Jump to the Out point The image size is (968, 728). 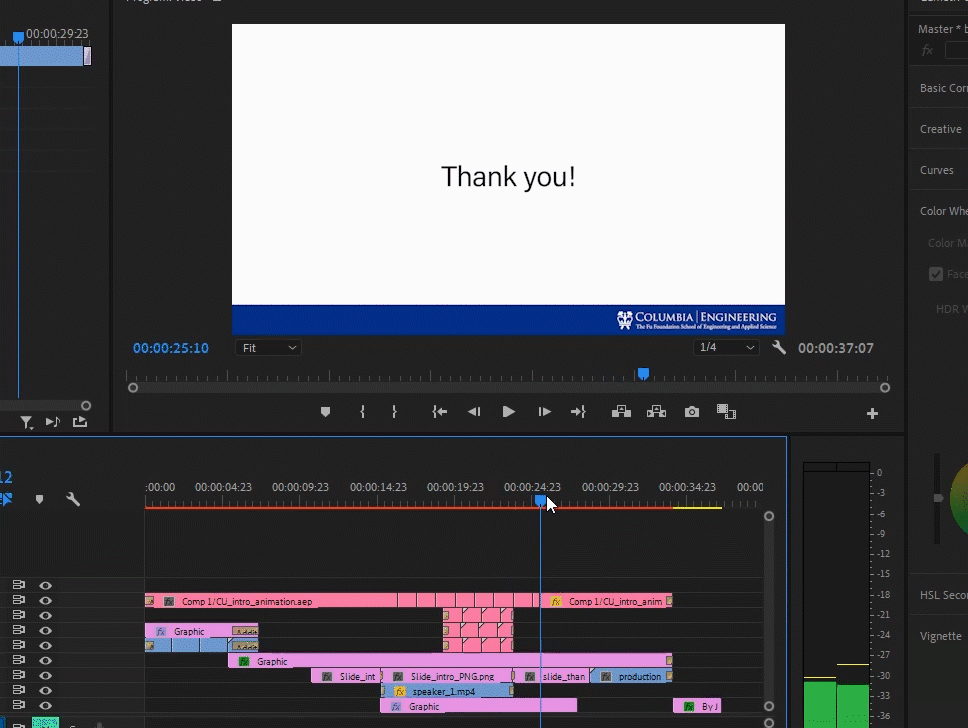tap(578, 412)
